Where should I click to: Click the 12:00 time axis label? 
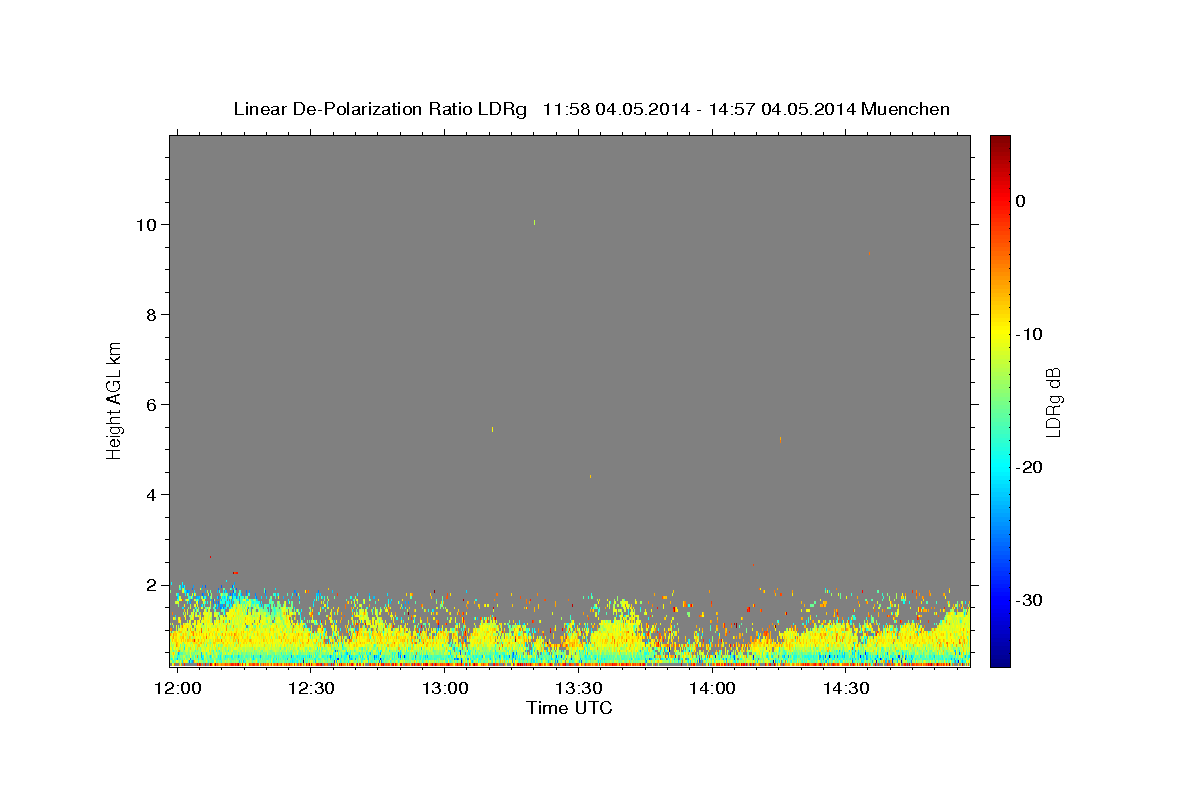point(177,688)
